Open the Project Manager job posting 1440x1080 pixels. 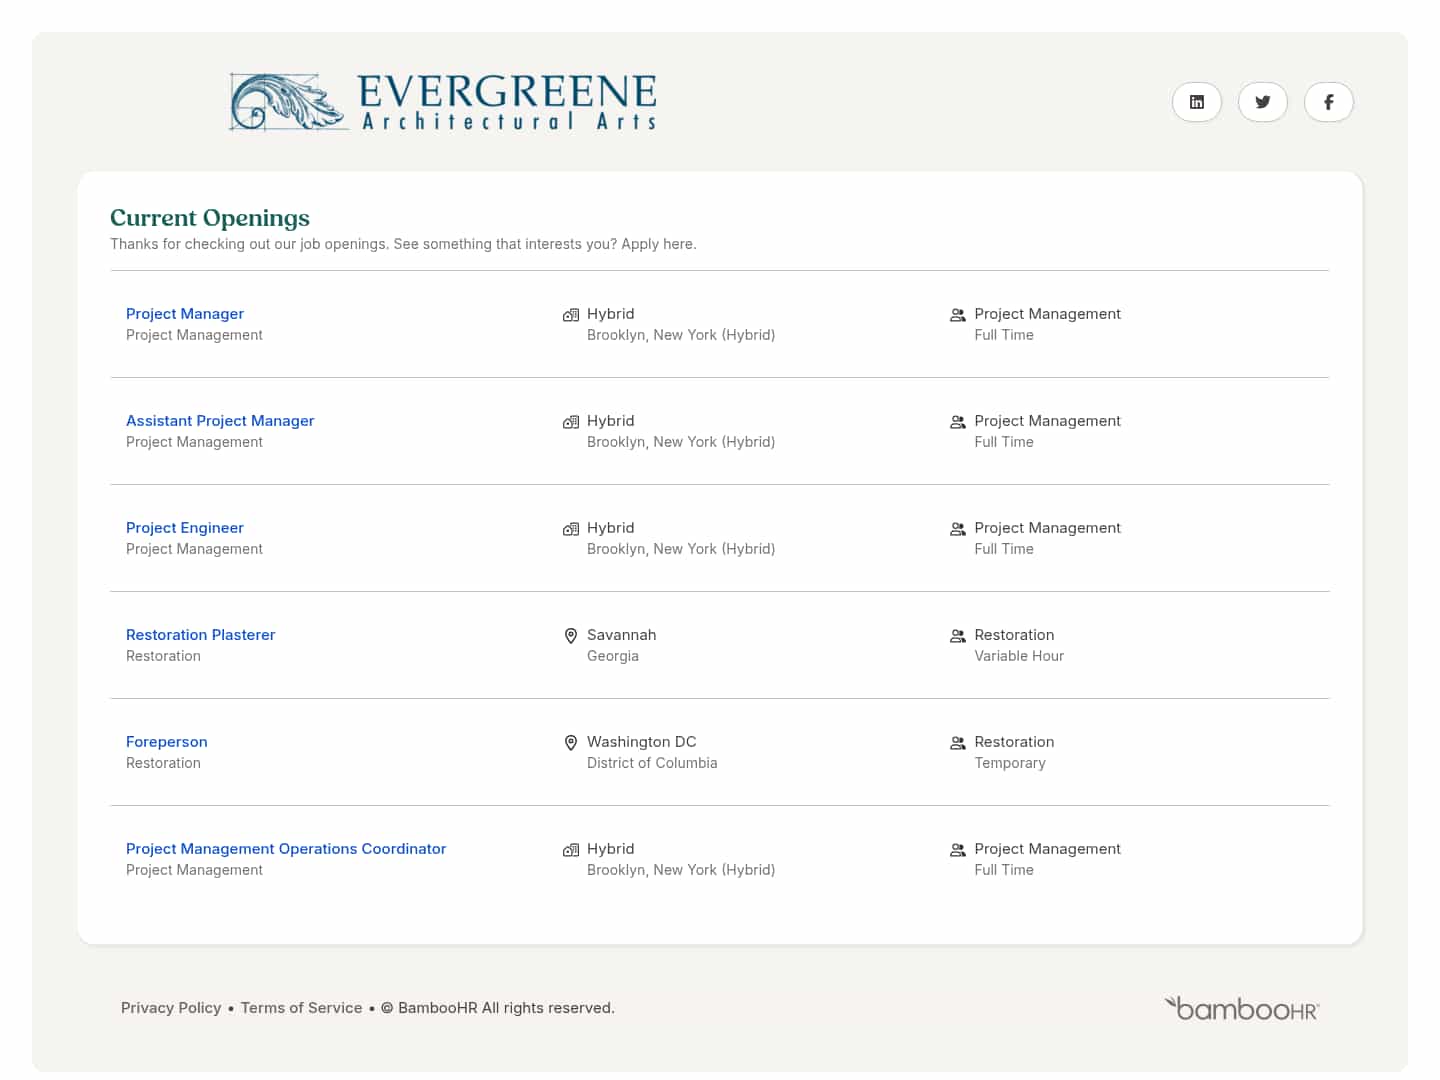[184, 313]
